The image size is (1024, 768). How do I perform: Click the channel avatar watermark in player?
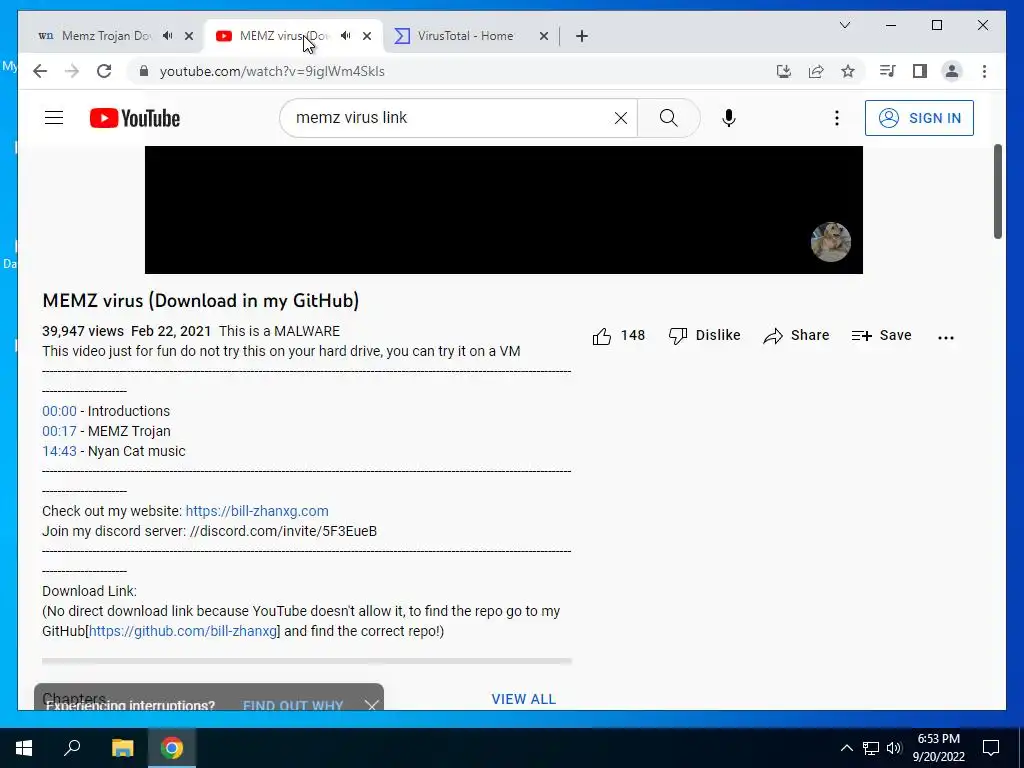830,242
